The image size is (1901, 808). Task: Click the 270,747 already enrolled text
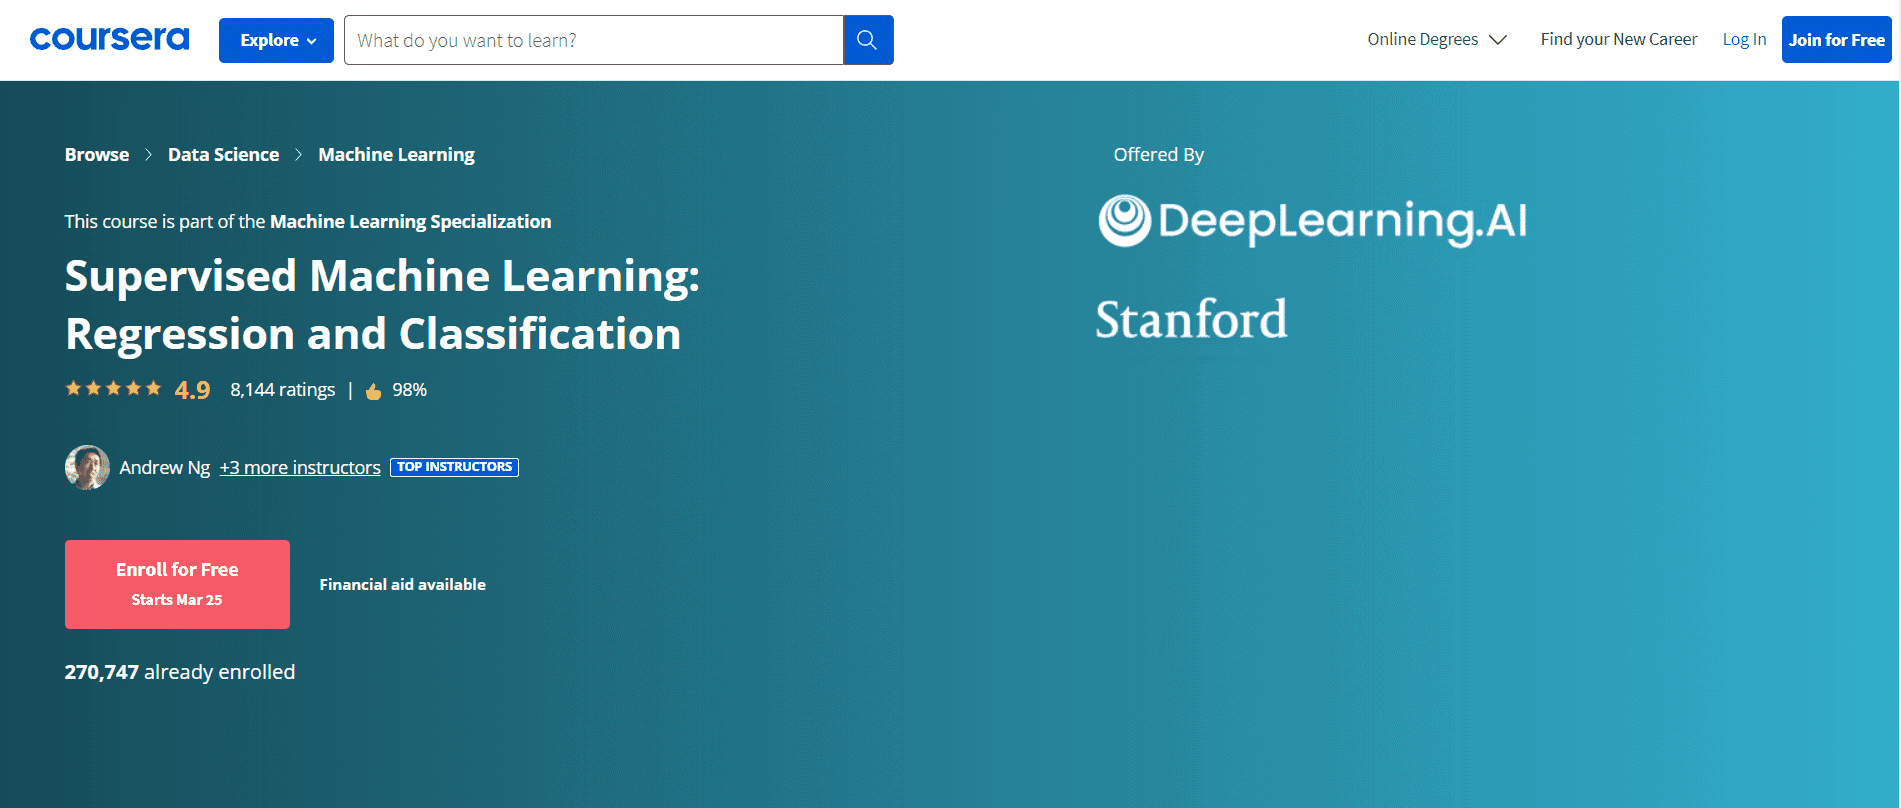tap(180, 672)
